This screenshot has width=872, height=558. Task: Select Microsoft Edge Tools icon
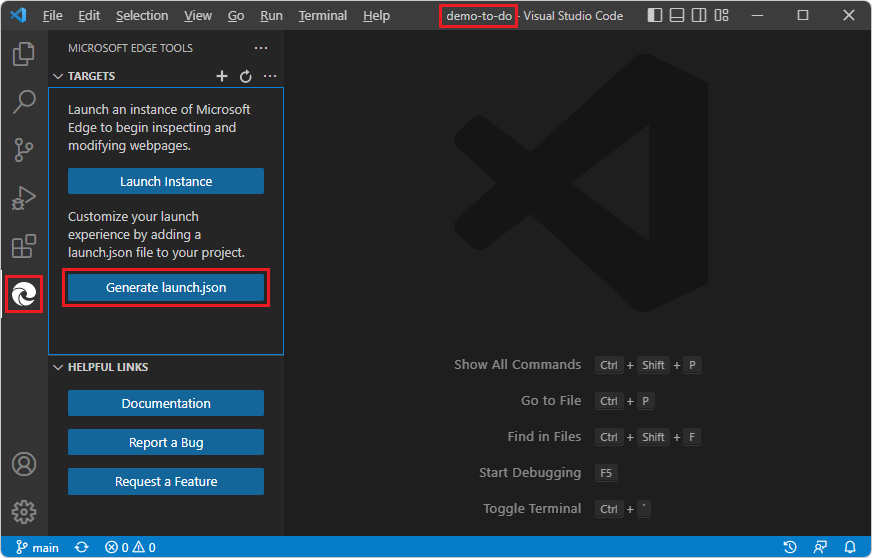(x=24, y=294)
